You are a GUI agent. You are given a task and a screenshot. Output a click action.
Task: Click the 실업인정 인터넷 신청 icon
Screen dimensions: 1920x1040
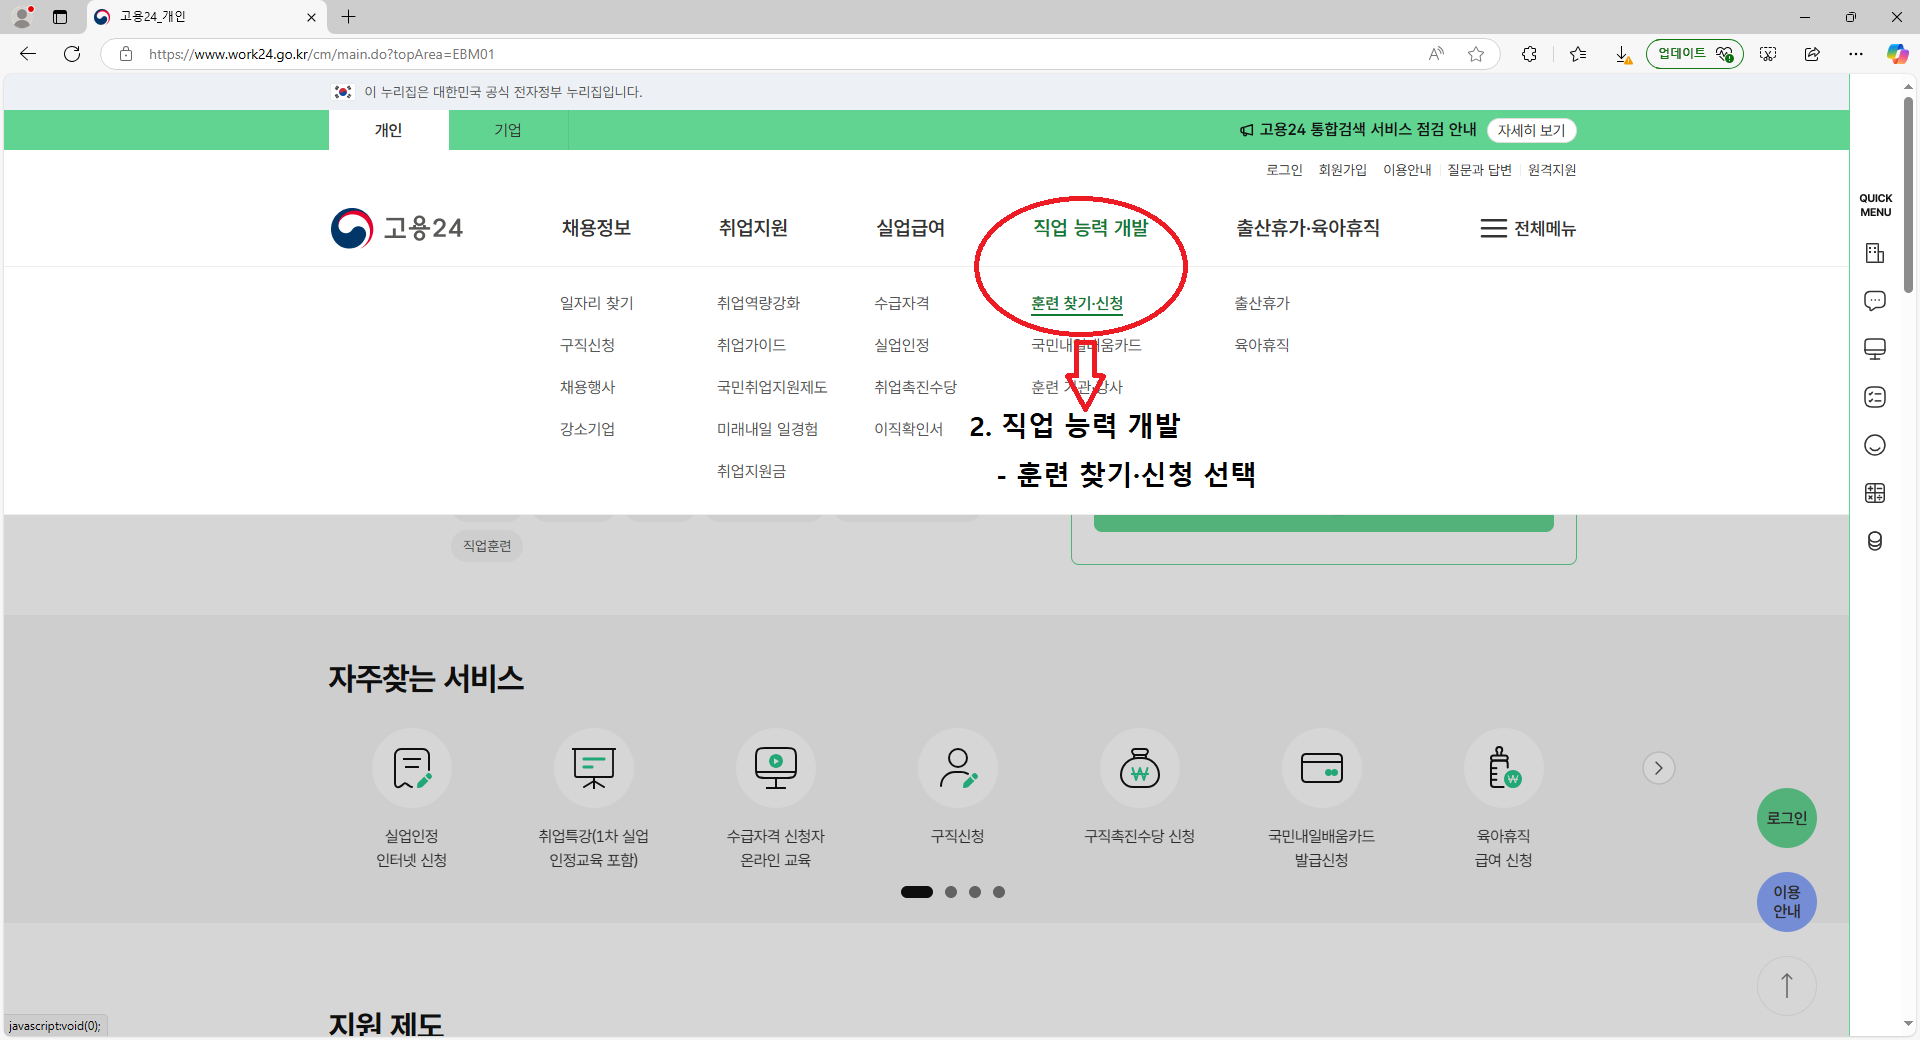point(412,768)
